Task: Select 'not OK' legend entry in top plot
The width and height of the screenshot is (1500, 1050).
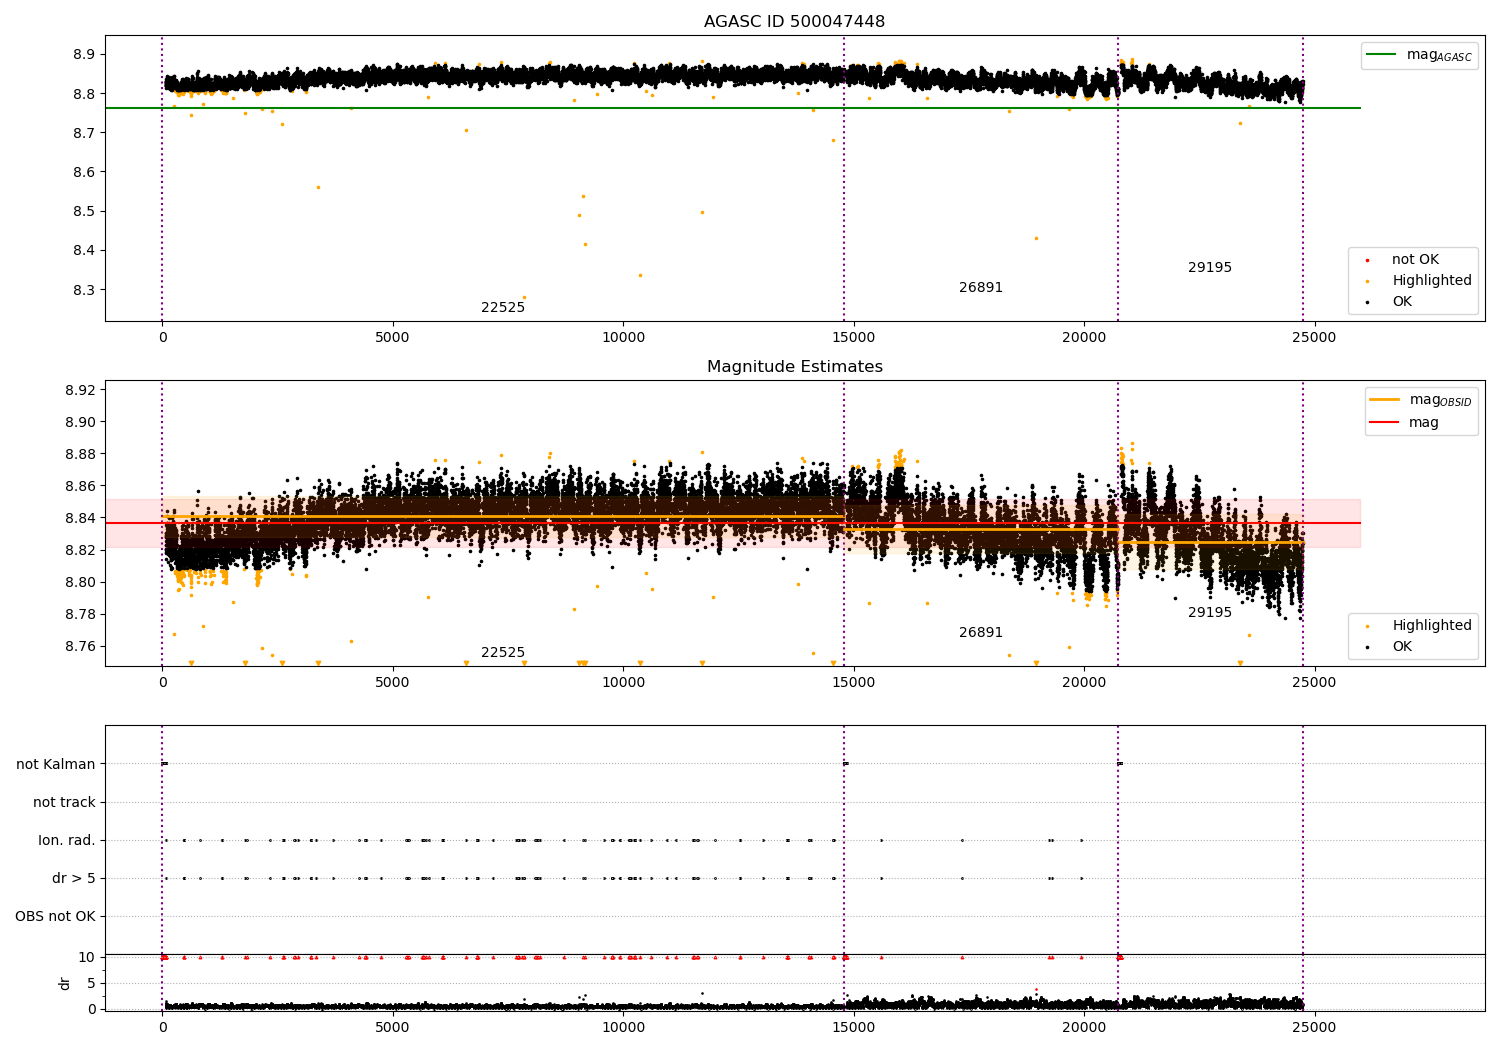Action: (1415, 260)
